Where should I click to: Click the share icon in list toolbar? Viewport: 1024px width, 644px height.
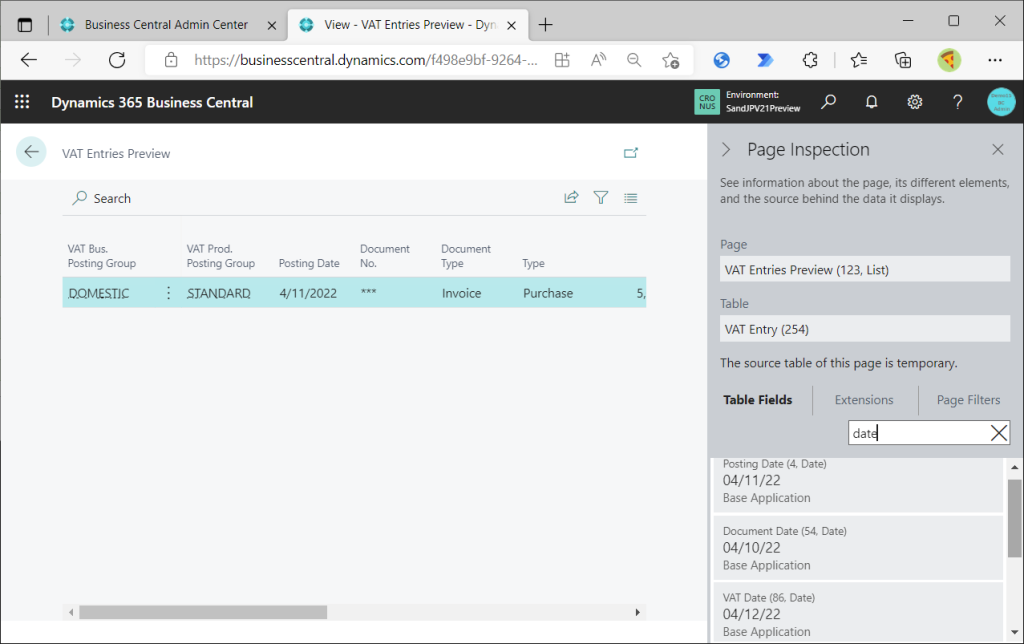coord(571,198)
